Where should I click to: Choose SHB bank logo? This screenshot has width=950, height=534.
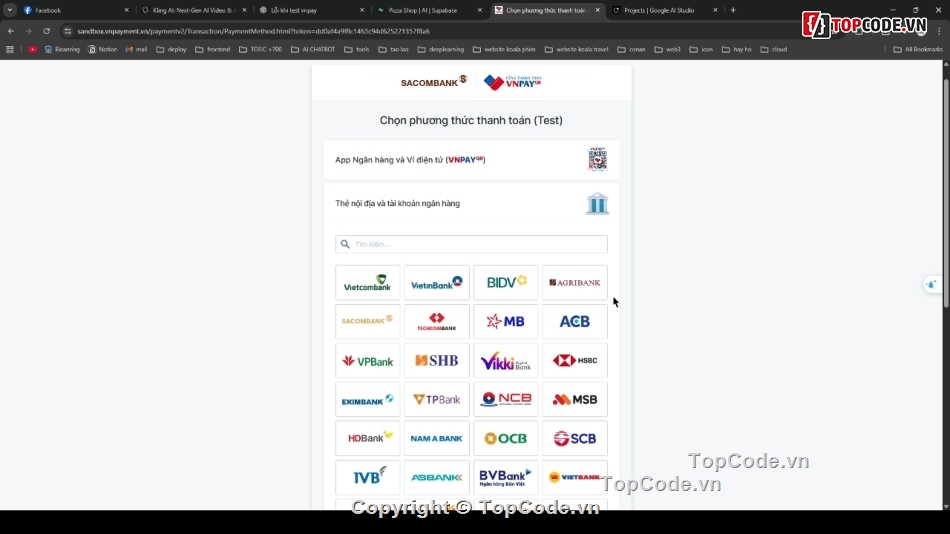click(437, 361)
